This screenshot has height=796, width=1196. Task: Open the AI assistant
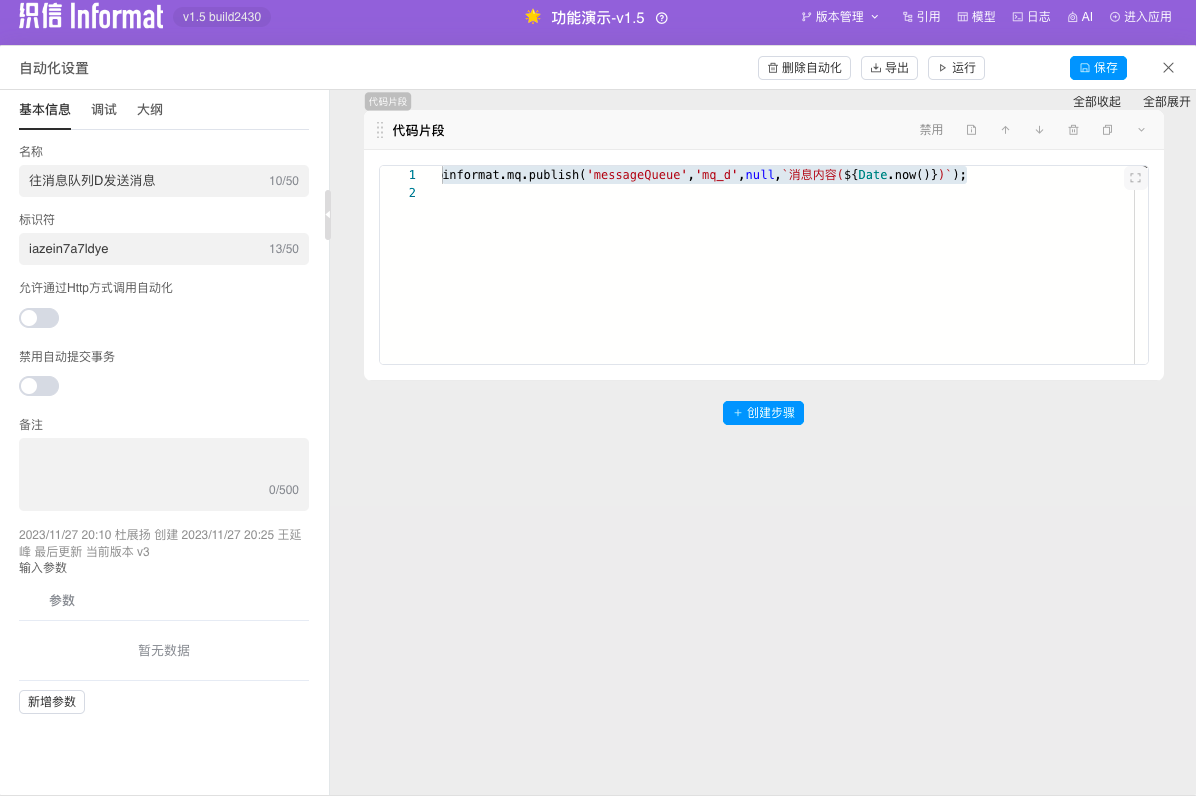pyautogui.click(x=1079, y=16)
